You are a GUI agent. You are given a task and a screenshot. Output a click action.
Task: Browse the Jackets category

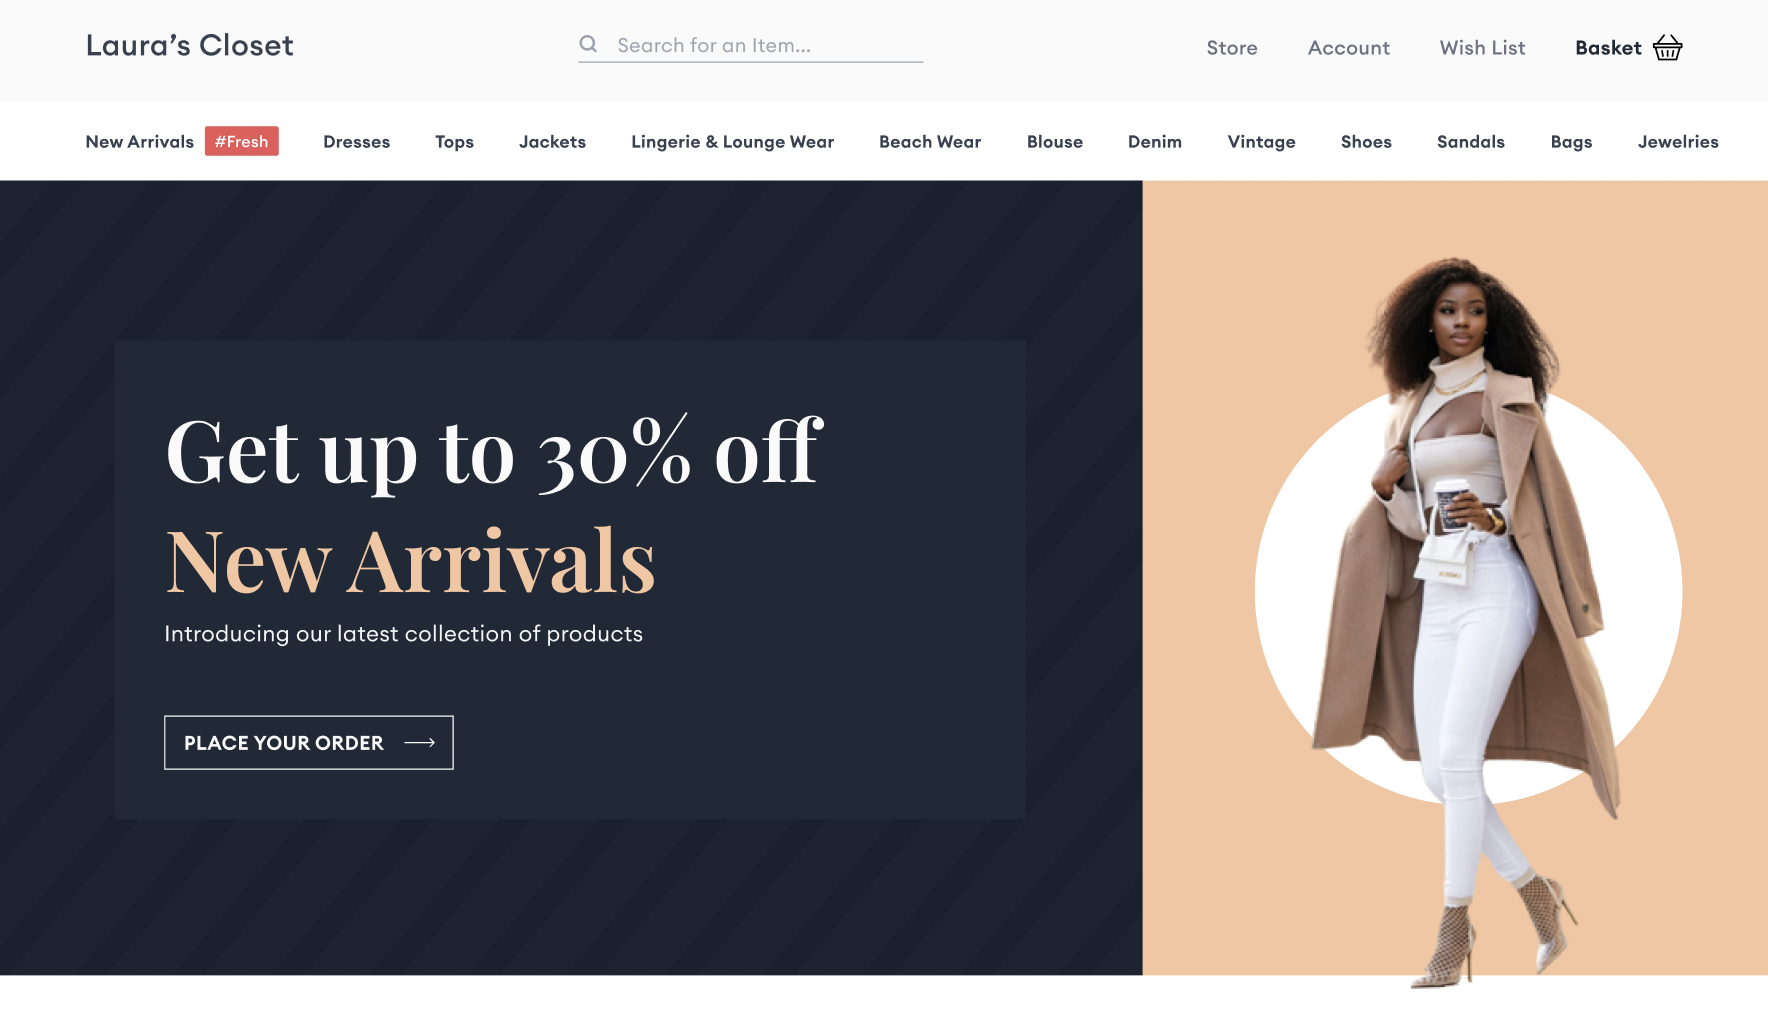point(552,142)
